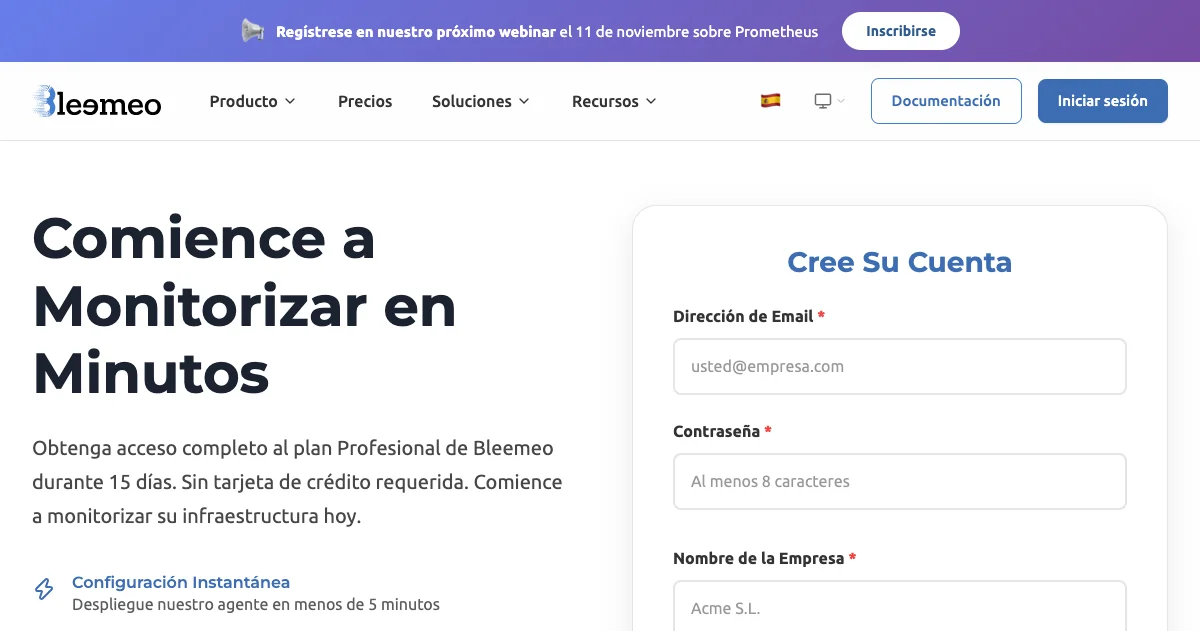Screen dimensions: 1200x631
Task: Click the Cree Su Cuenta heading
Action: click(x=900, y=262)
